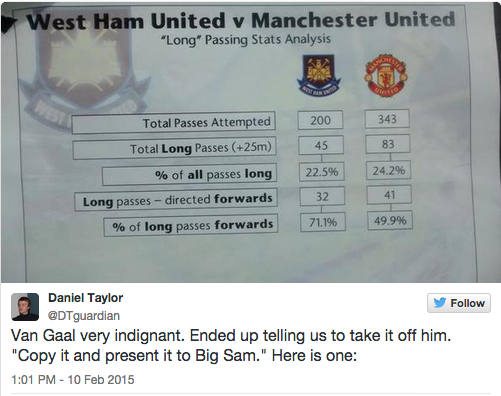The image size is (501, 396).
Task: Click the 71.1% long passes forwards value
Action: click(x=323, y=222)
